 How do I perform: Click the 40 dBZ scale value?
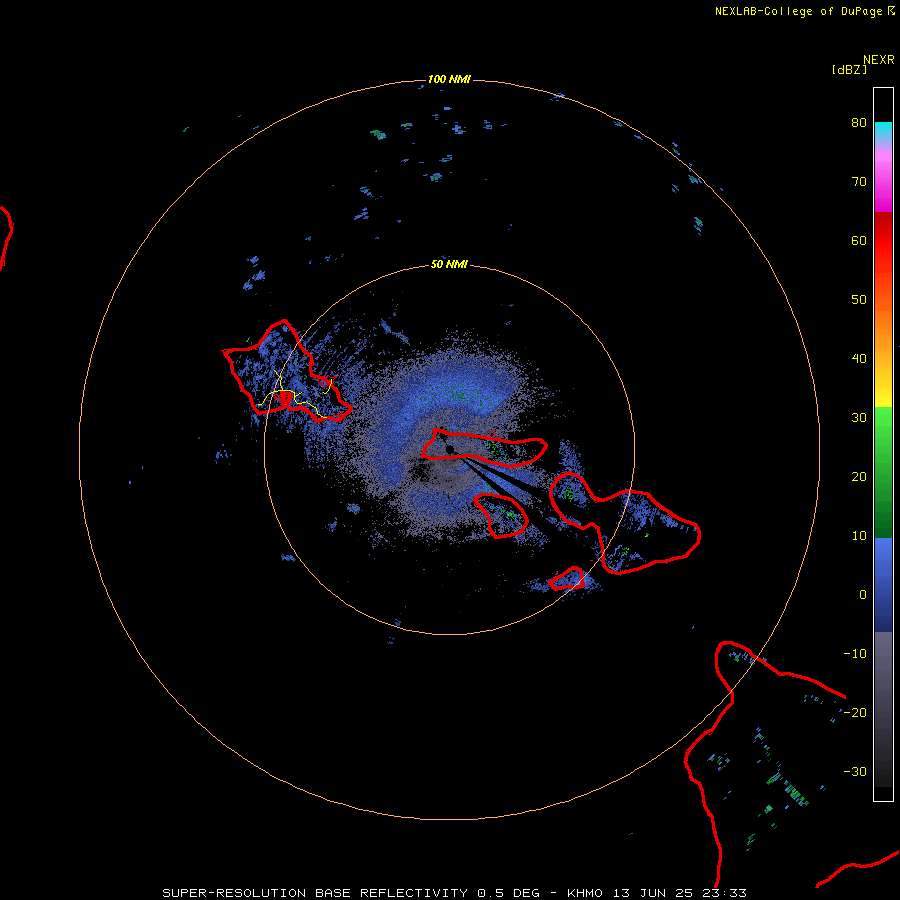coord(859,359)
